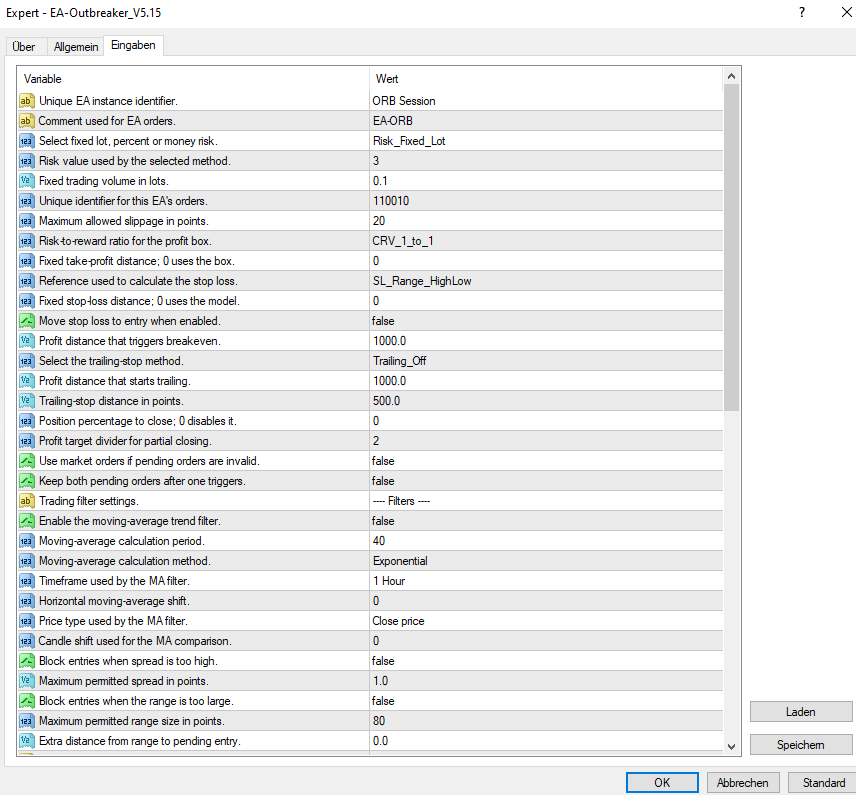Image resolution: width=856 pixels, height=795 pixels.
Task: Click the string icon beside Trading filter settings
Action: tap(27, 501)
